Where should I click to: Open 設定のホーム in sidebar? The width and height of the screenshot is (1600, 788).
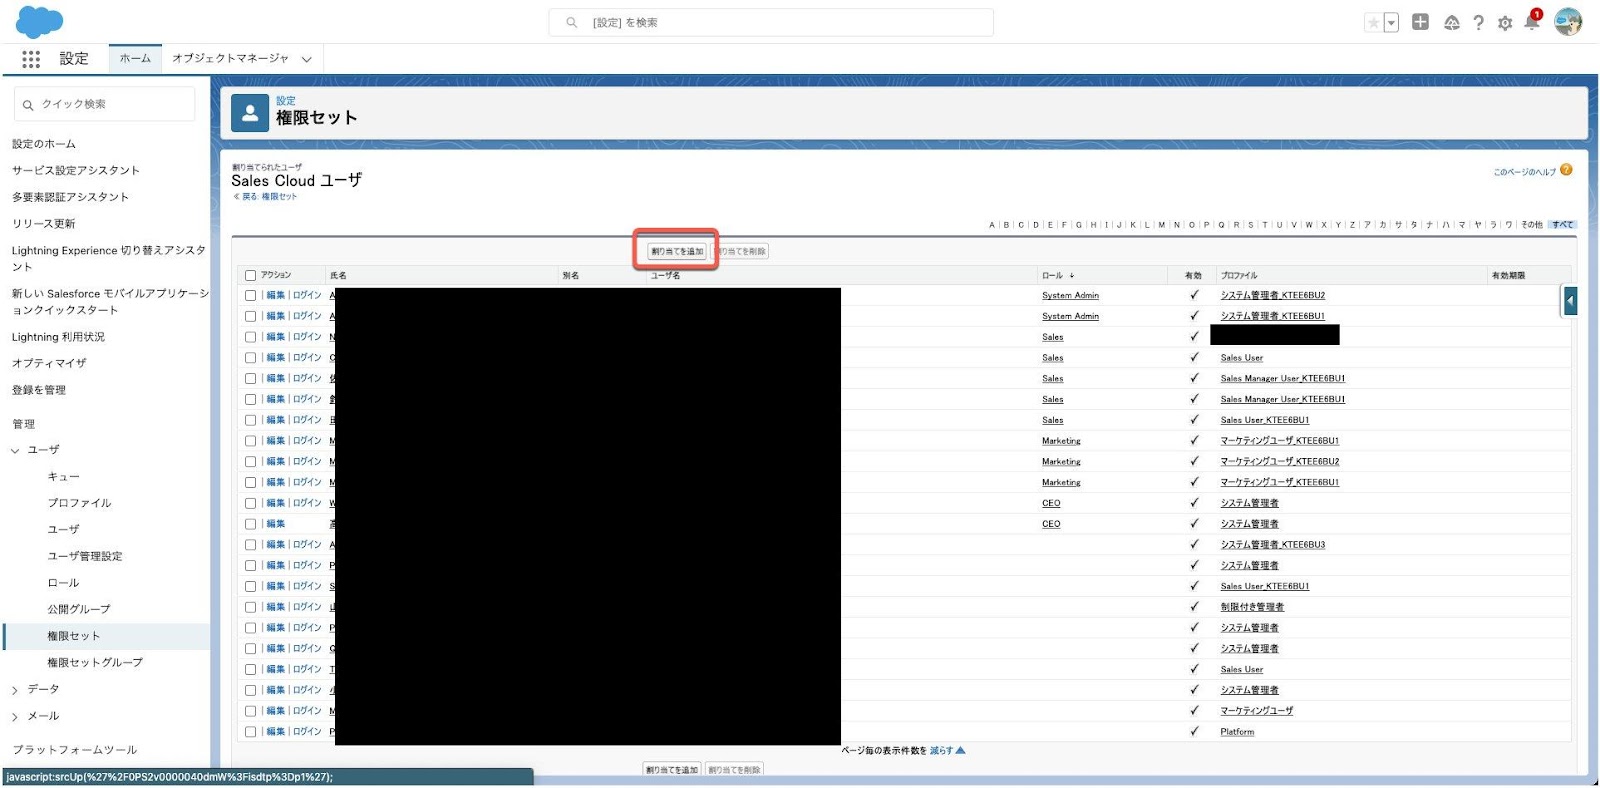click(x=44, y=144)
